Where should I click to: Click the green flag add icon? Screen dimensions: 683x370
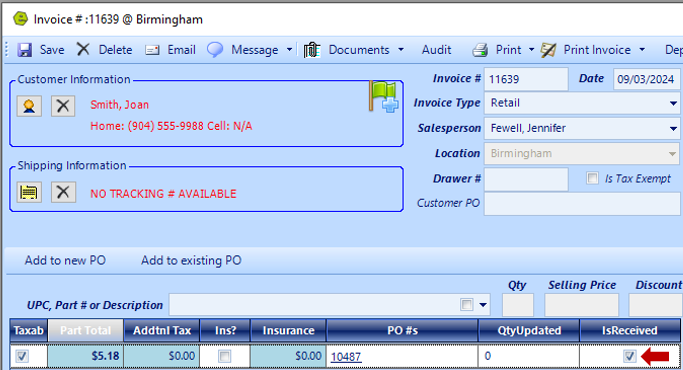click(383, 97)
